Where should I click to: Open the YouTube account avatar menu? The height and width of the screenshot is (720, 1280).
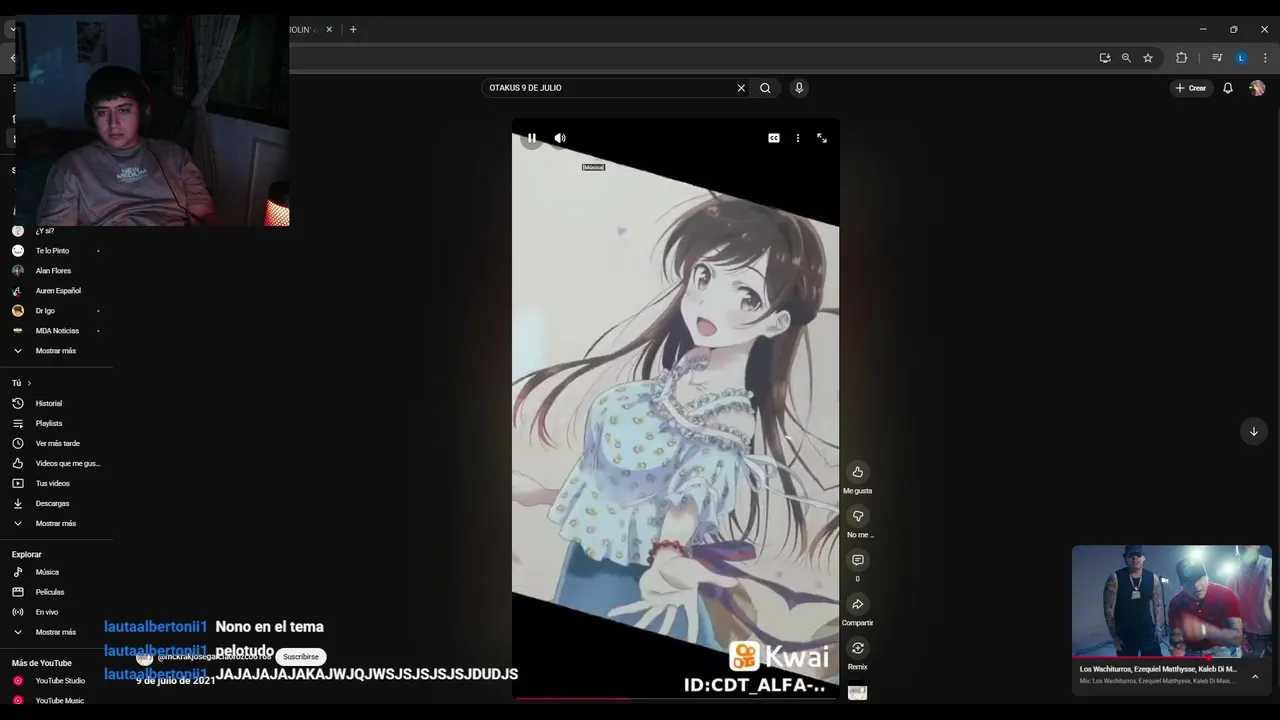click(x=1257, y=88)
